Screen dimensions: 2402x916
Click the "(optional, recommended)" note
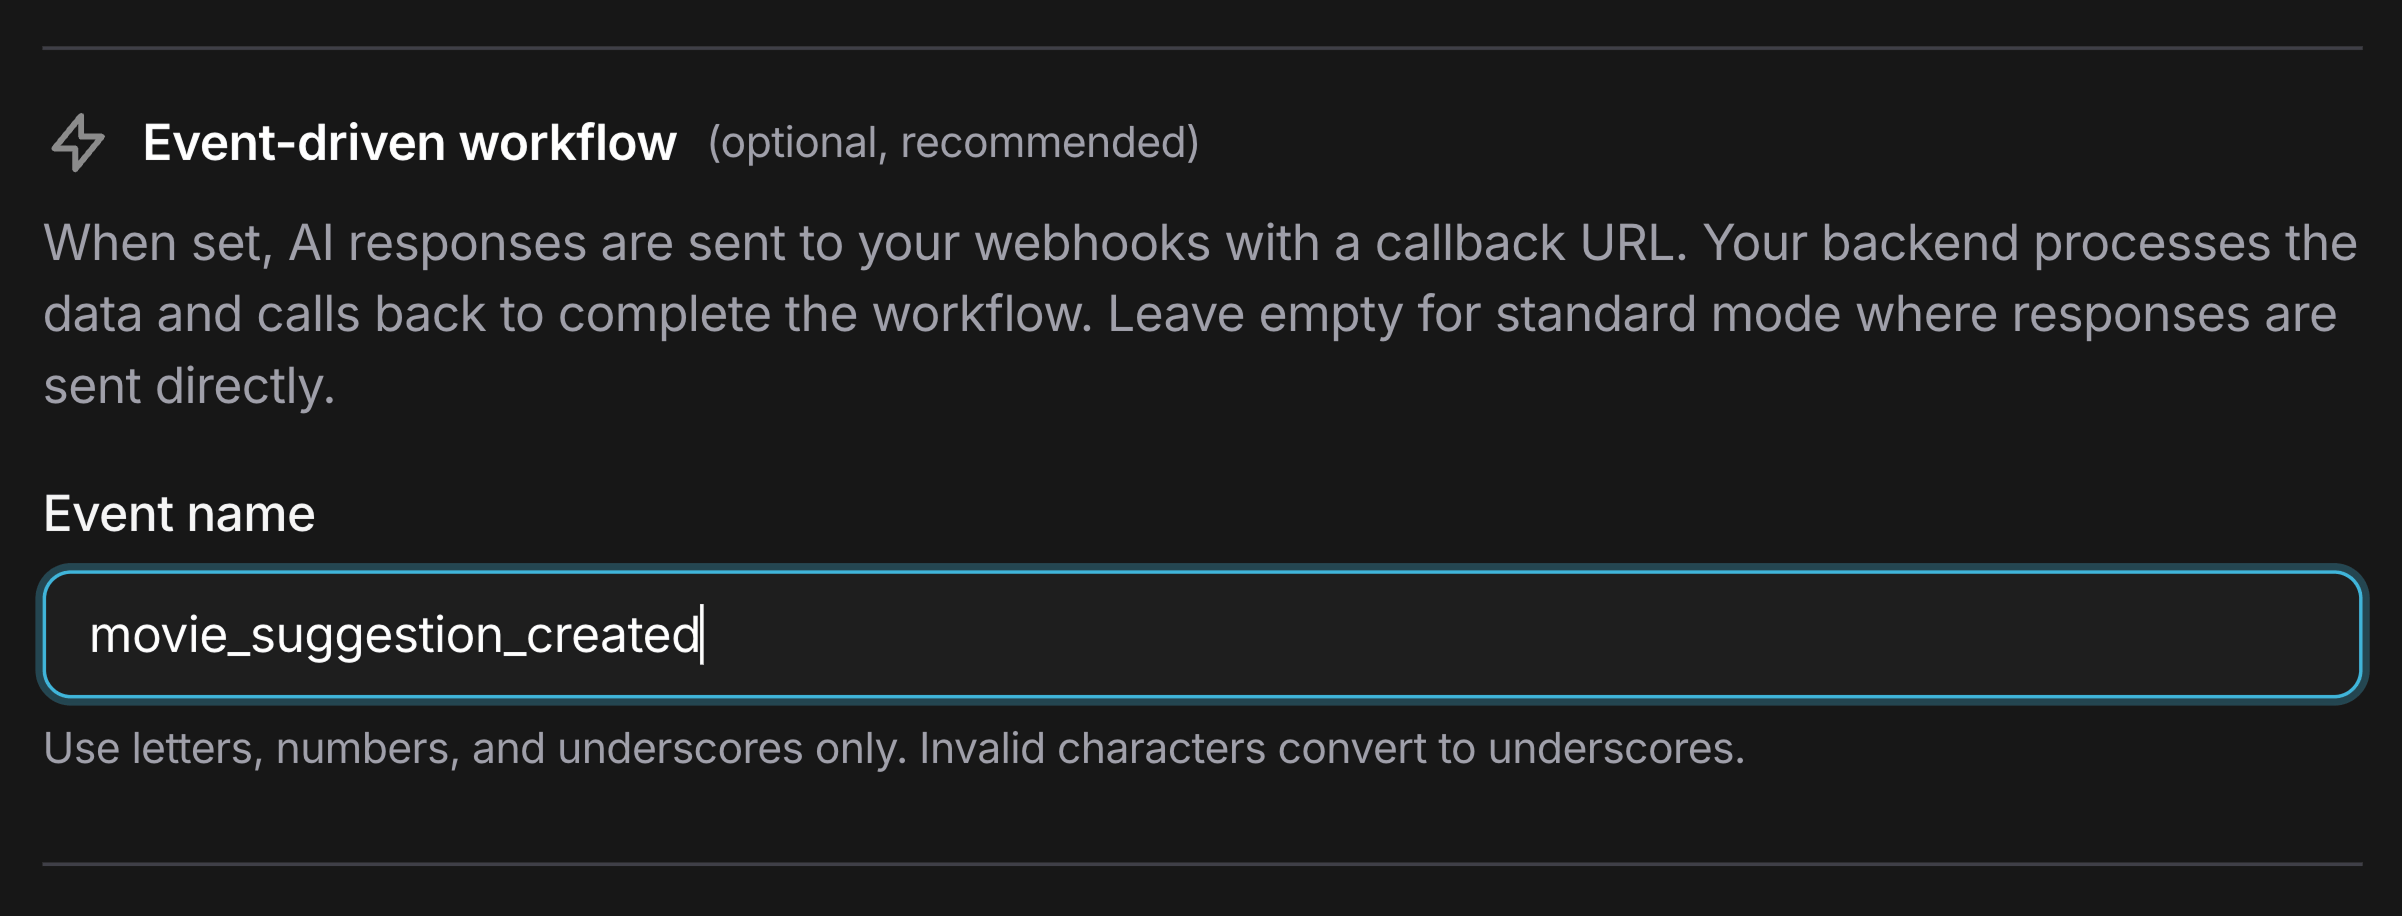tap(953, 143)
